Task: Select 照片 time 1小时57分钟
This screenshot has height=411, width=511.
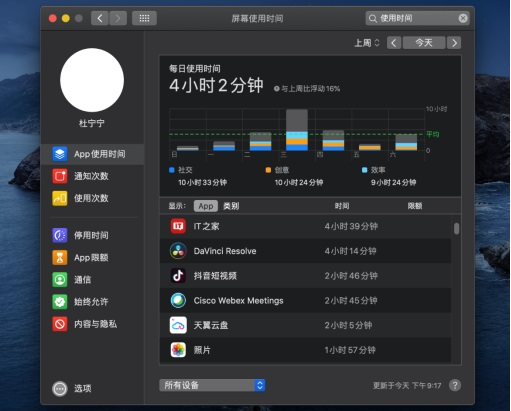Action: tap(350, 350)
